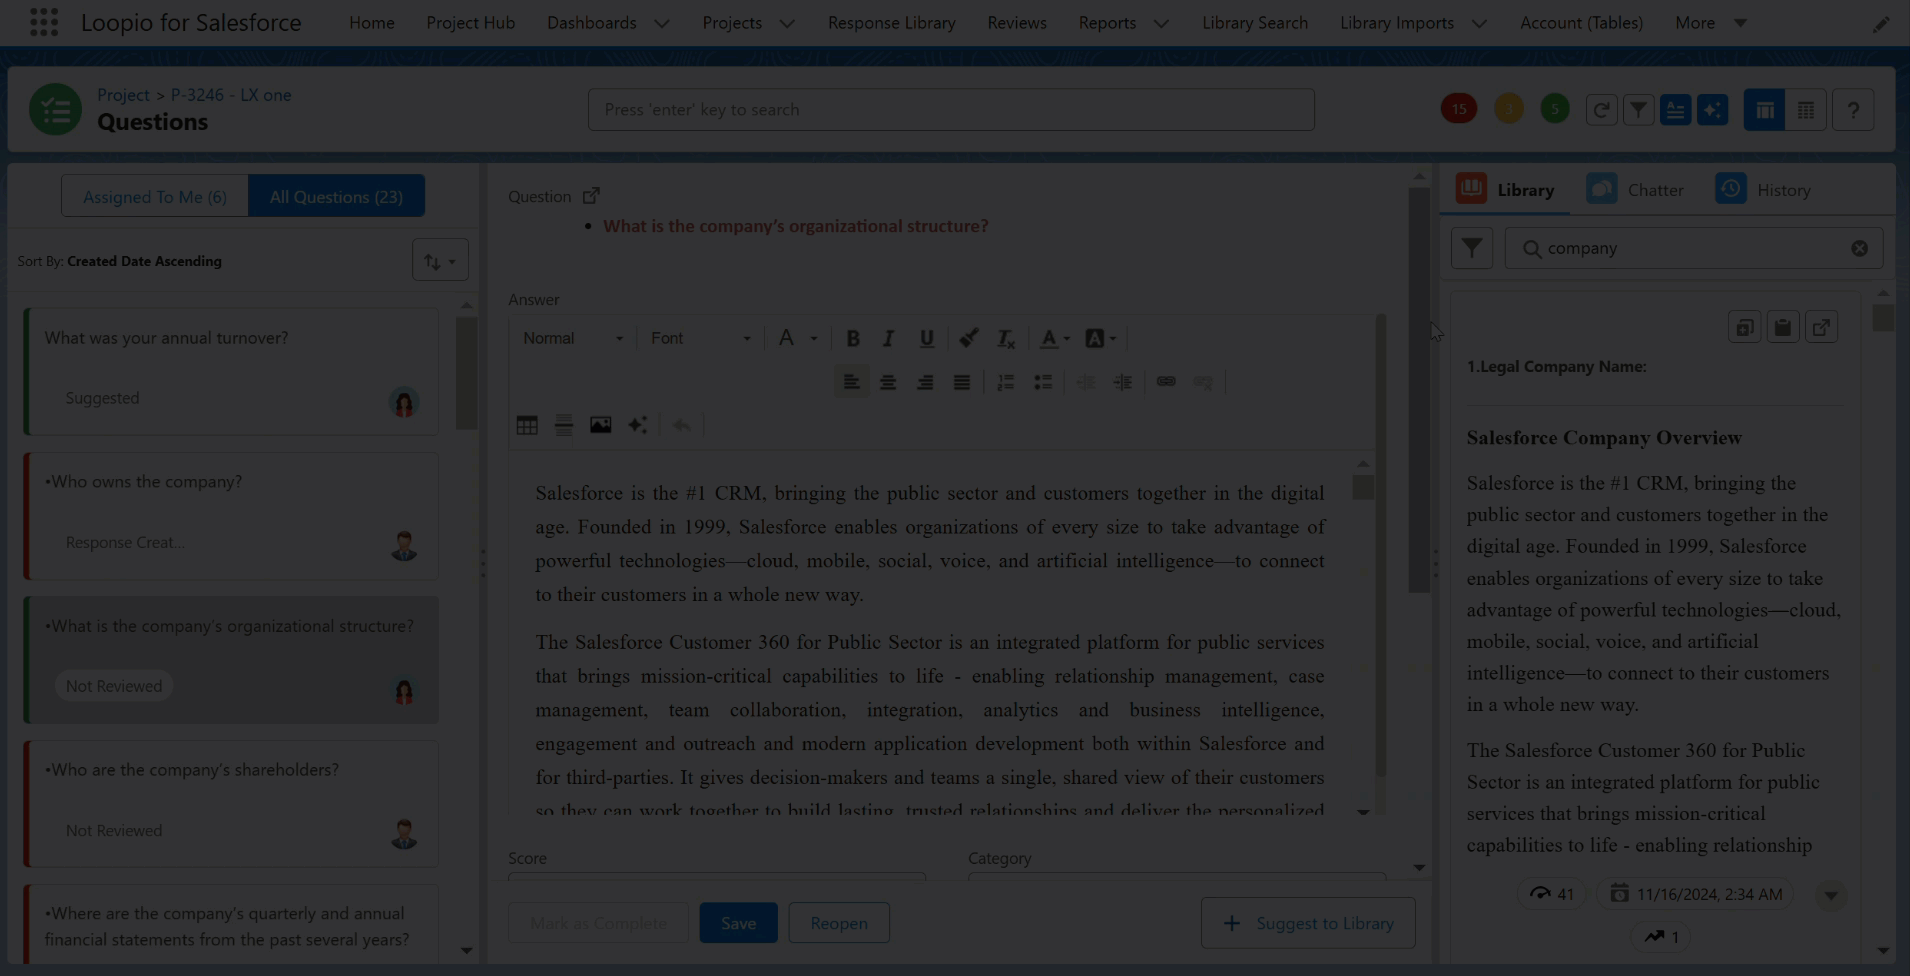Open the Home tab
Image resolution: width=1910 pixels, height=976 pixels.
point(371,23)
